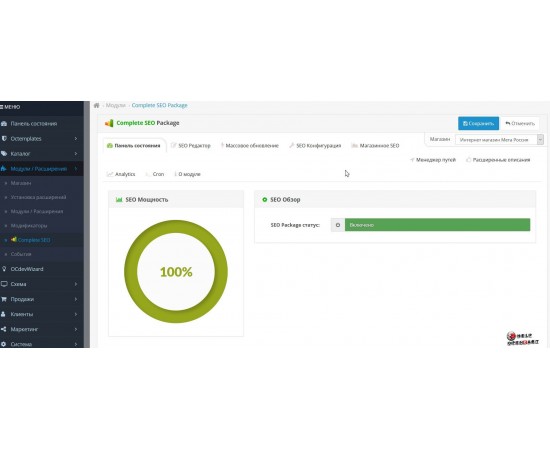Click the Система gear icon
The width and height of the screenshot is (550, 450).
coord(4,344)
